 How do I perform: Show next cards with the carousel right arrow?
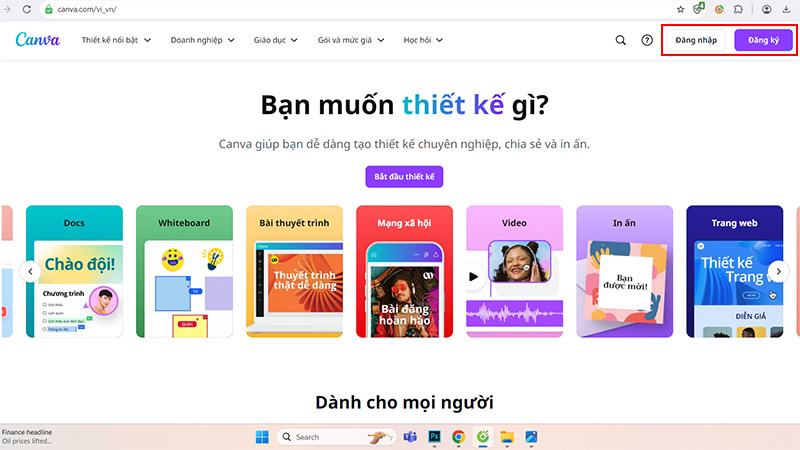coord(779,271)
